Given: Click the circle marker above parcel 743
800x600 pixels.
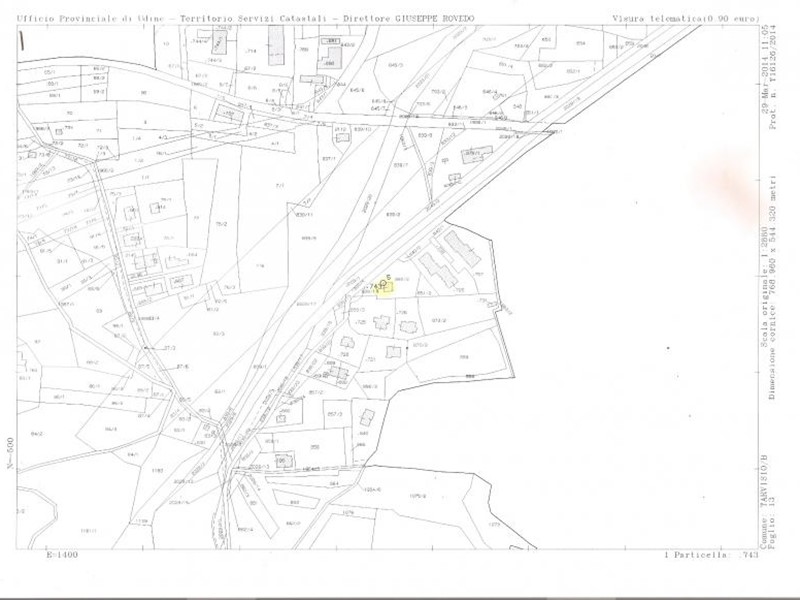Looking at the screenshot, I should pyautogui.click(x=384, y=284).
